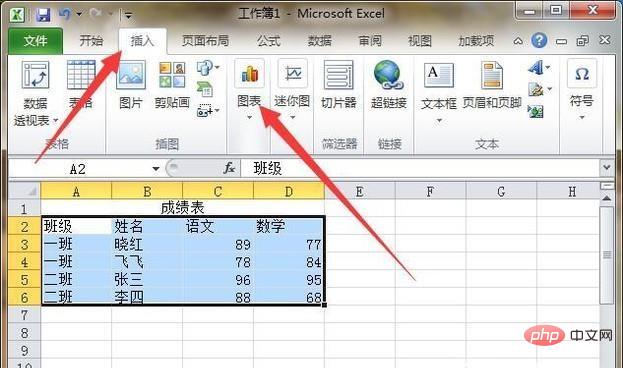Add 页眉和页脚 header and footer
Screen dimensions: 623x368
pos(492,86)
